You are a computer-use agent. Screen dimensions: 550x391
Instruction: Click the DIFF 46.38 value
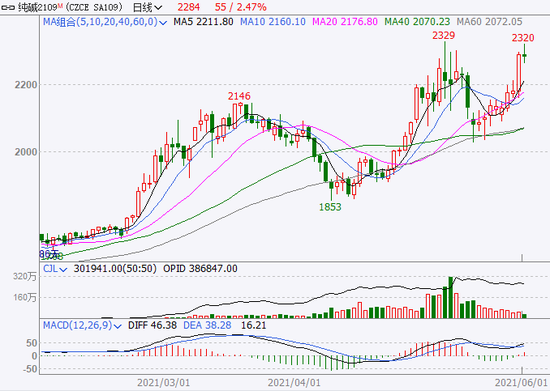pos(152,326)
